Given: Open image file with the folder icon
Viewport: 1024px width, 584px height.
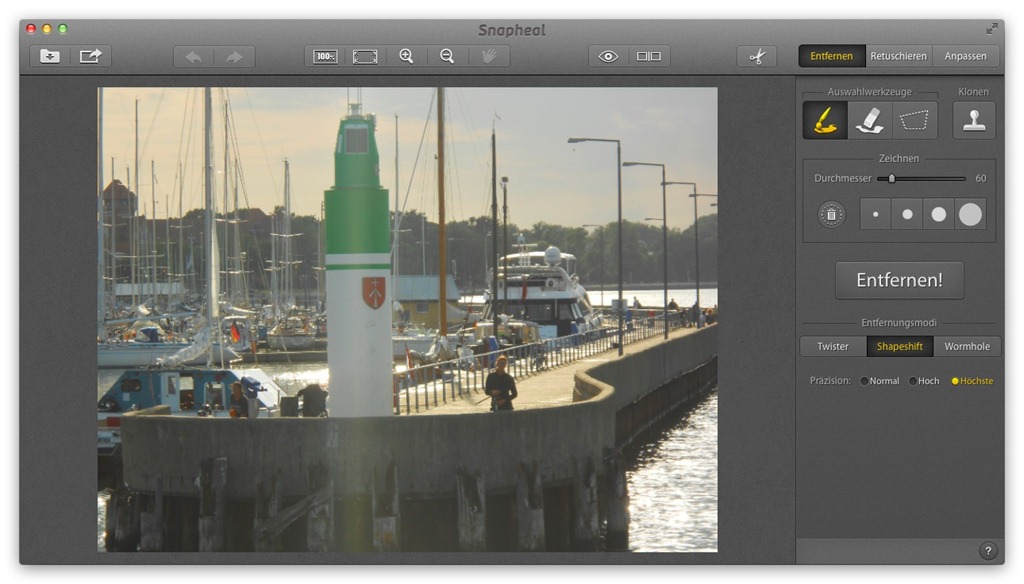Looking at the screenshot, I should pos(50,56).
